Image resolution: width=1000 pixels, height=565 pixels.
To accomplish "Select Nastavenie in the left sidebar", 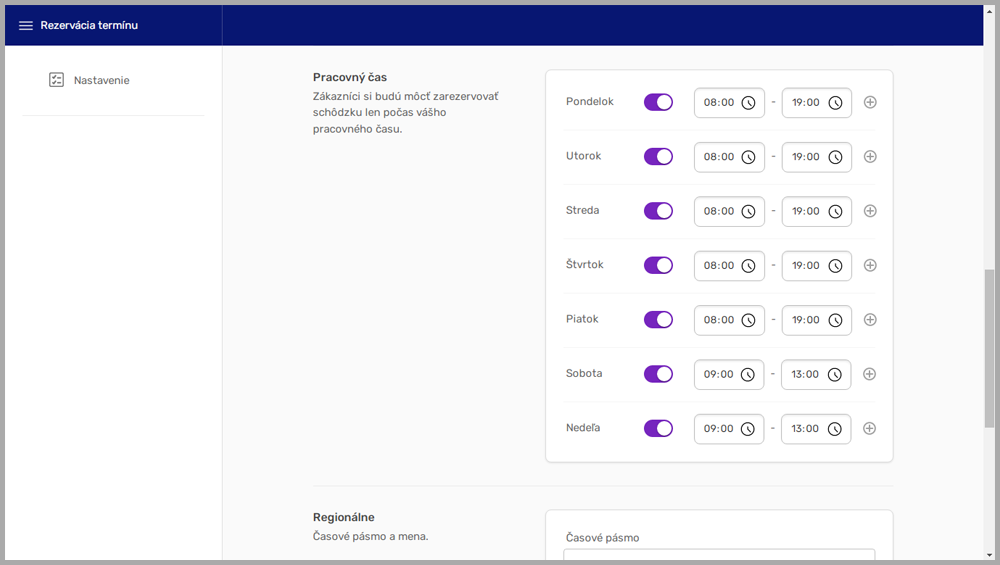I will coord(101,80).
